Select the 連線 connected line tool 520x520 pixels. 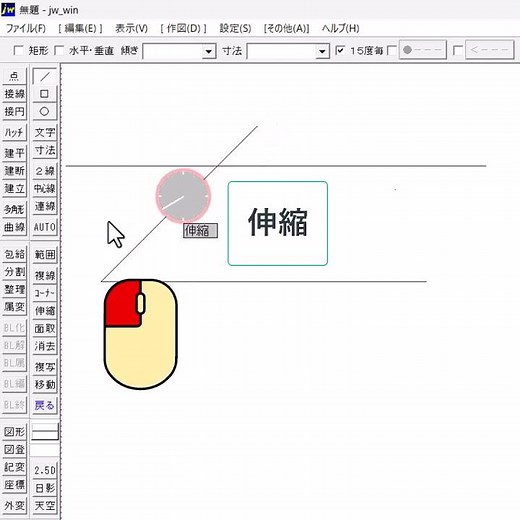click(x=45, y=206)
